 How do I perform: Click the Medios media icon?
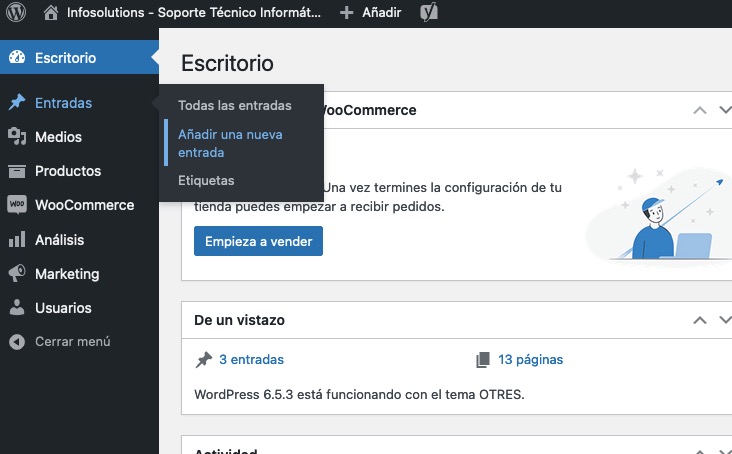(17, 136)
